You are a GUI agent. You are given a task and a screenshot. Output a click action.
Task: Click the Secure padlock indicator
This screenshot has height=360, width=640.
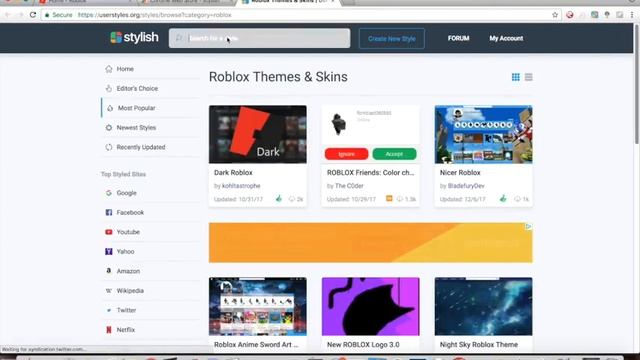coord(58,15)
